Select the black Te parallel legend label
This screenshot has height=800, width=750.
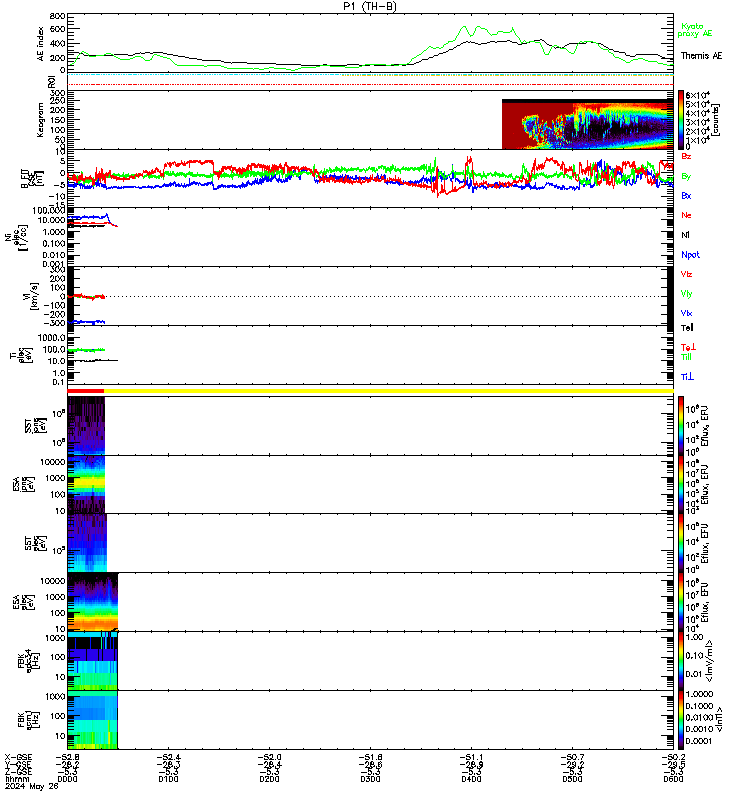click(687, 328)
